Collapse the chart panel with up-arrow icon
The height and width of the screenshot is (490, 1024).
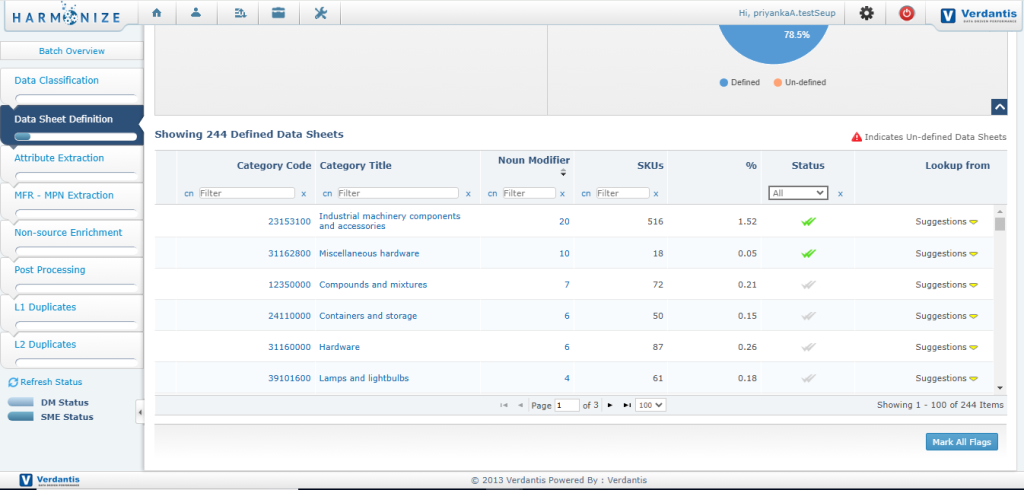tap(998, 107)
